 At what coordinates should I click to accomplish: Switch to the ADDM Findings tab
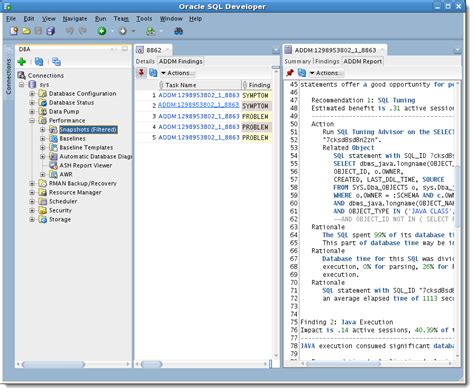pos(180,61)
